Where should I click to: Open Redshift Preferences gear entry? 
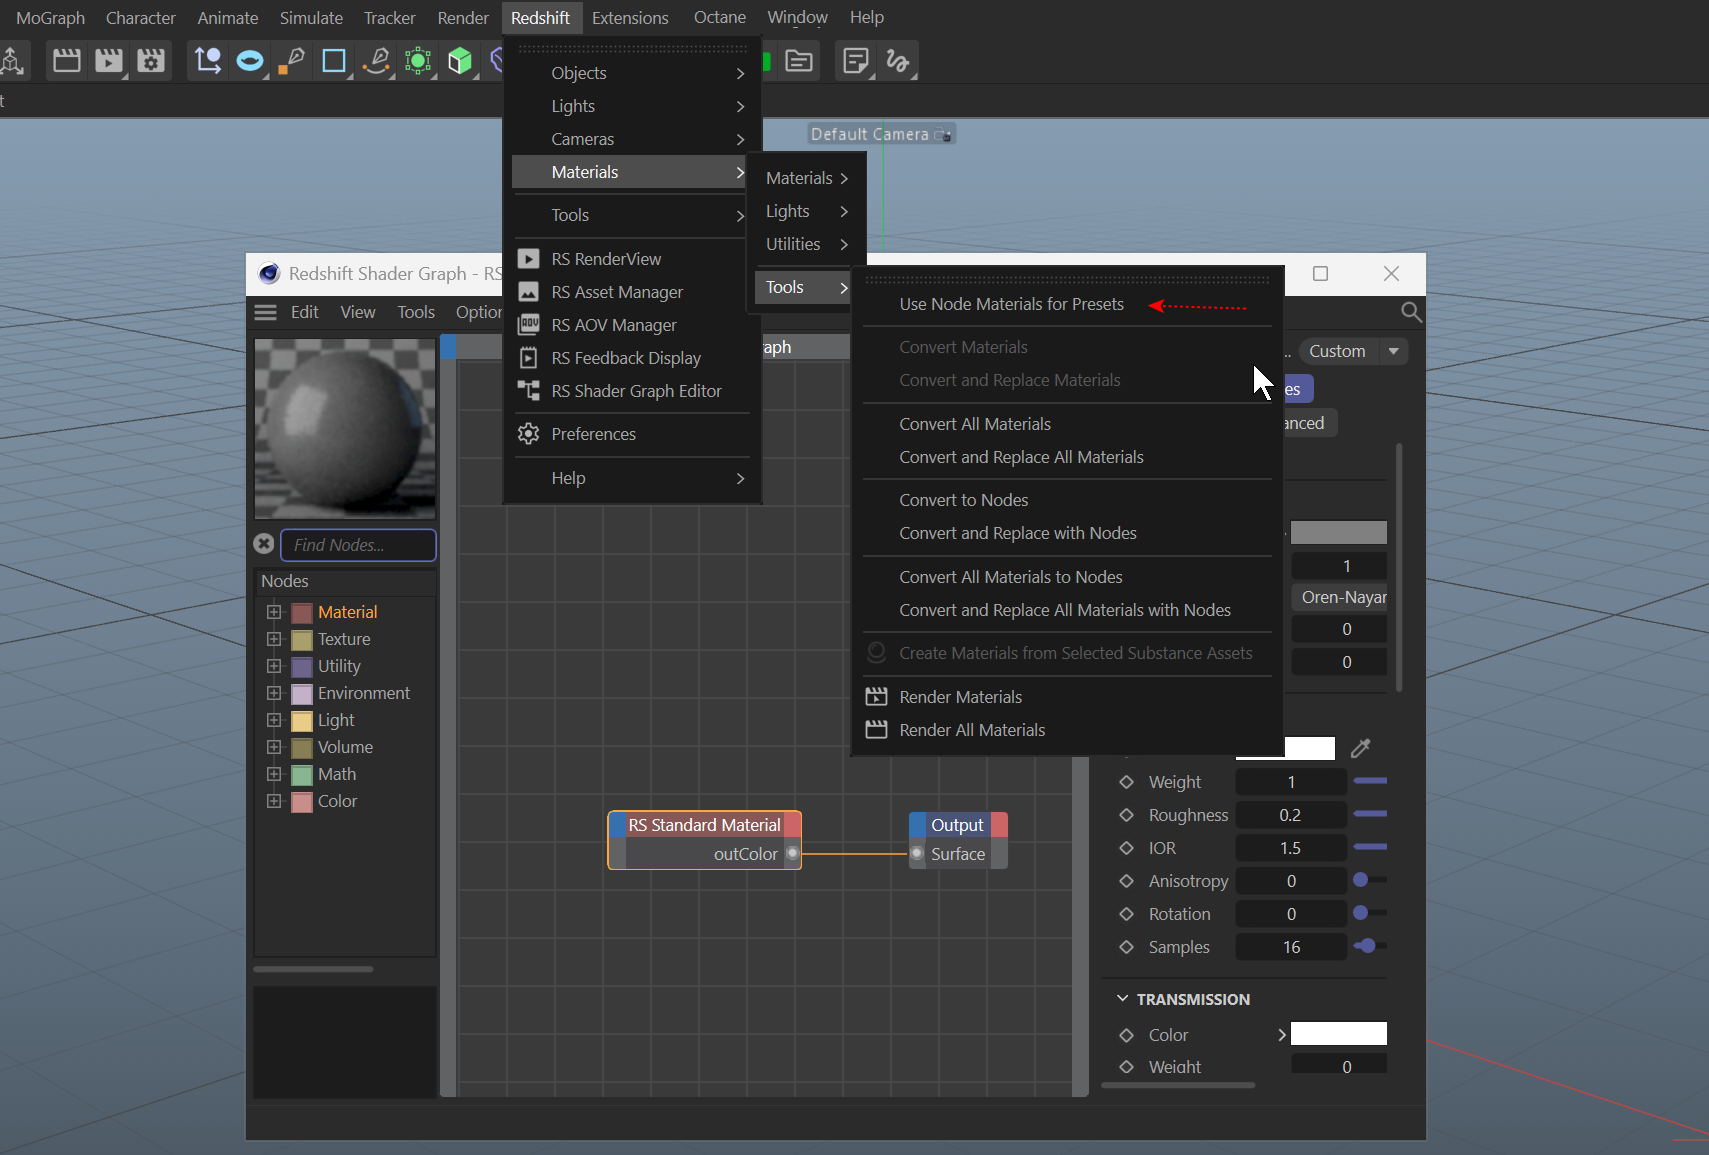click(632, 434)
